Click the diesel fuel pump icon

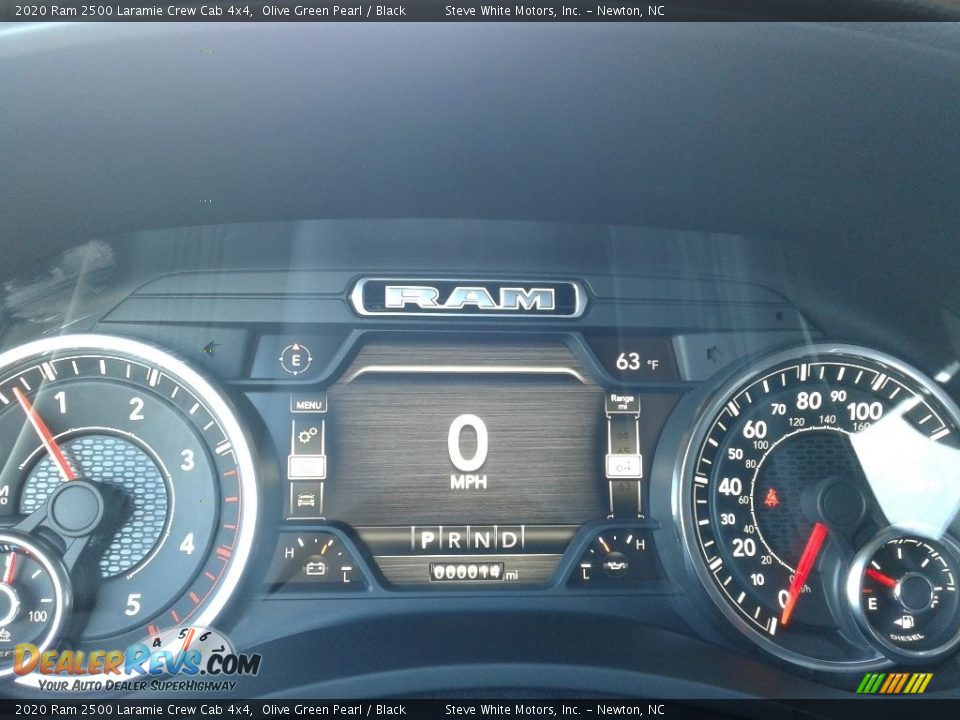(x=908, y=620)
